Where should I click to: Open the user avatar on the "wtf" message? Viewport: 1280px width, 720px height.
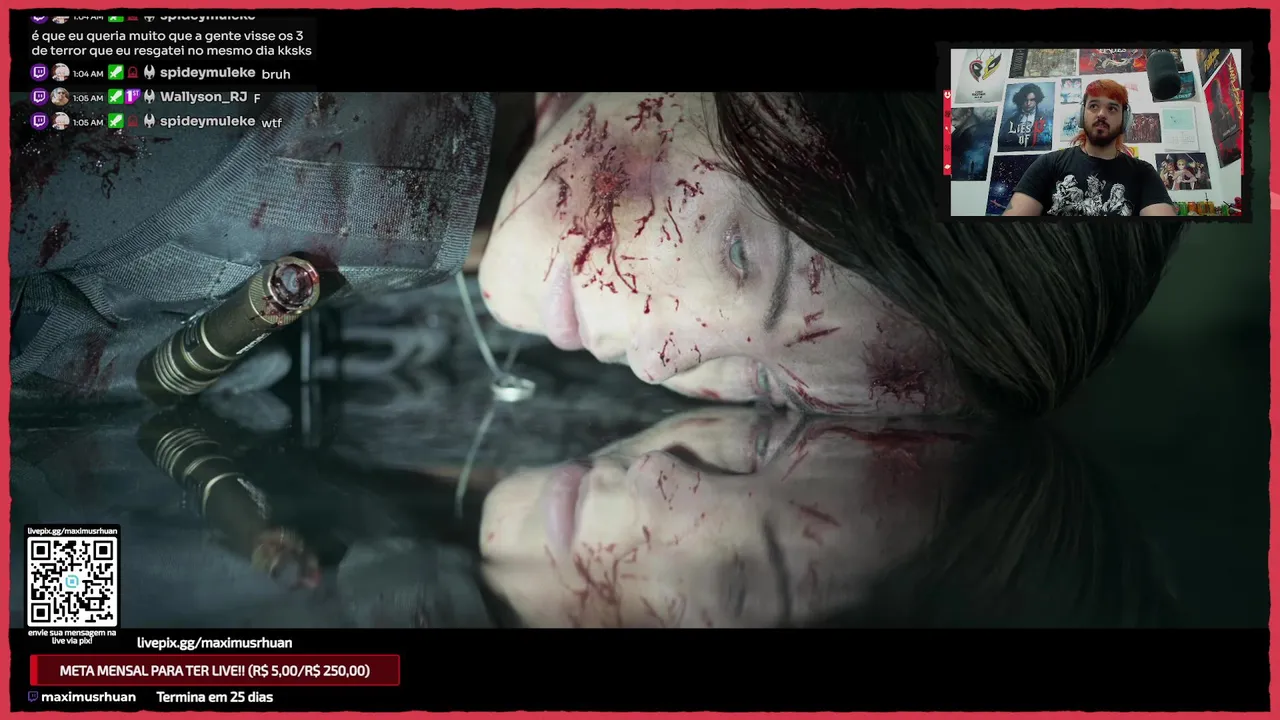60,121
